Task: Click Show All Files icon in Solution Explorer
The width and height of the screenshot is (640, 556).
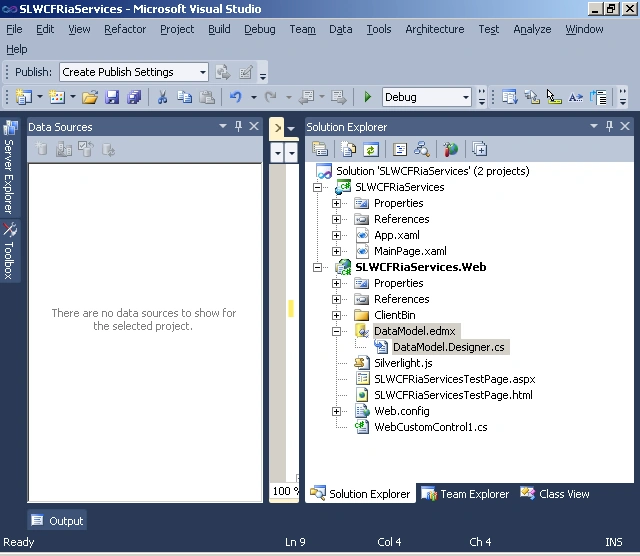Action: point(348,149)
